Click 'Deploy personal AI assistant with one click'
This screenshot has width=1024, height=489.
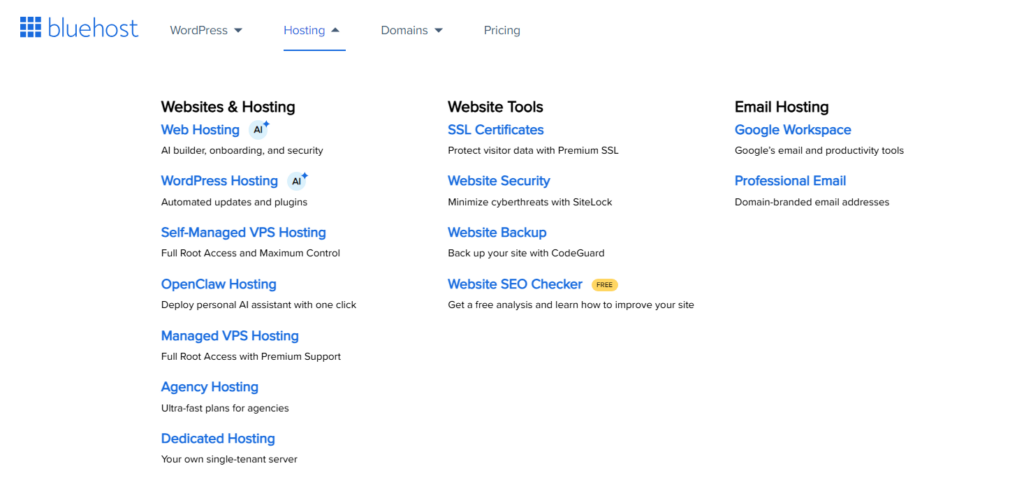coord(259,305)
